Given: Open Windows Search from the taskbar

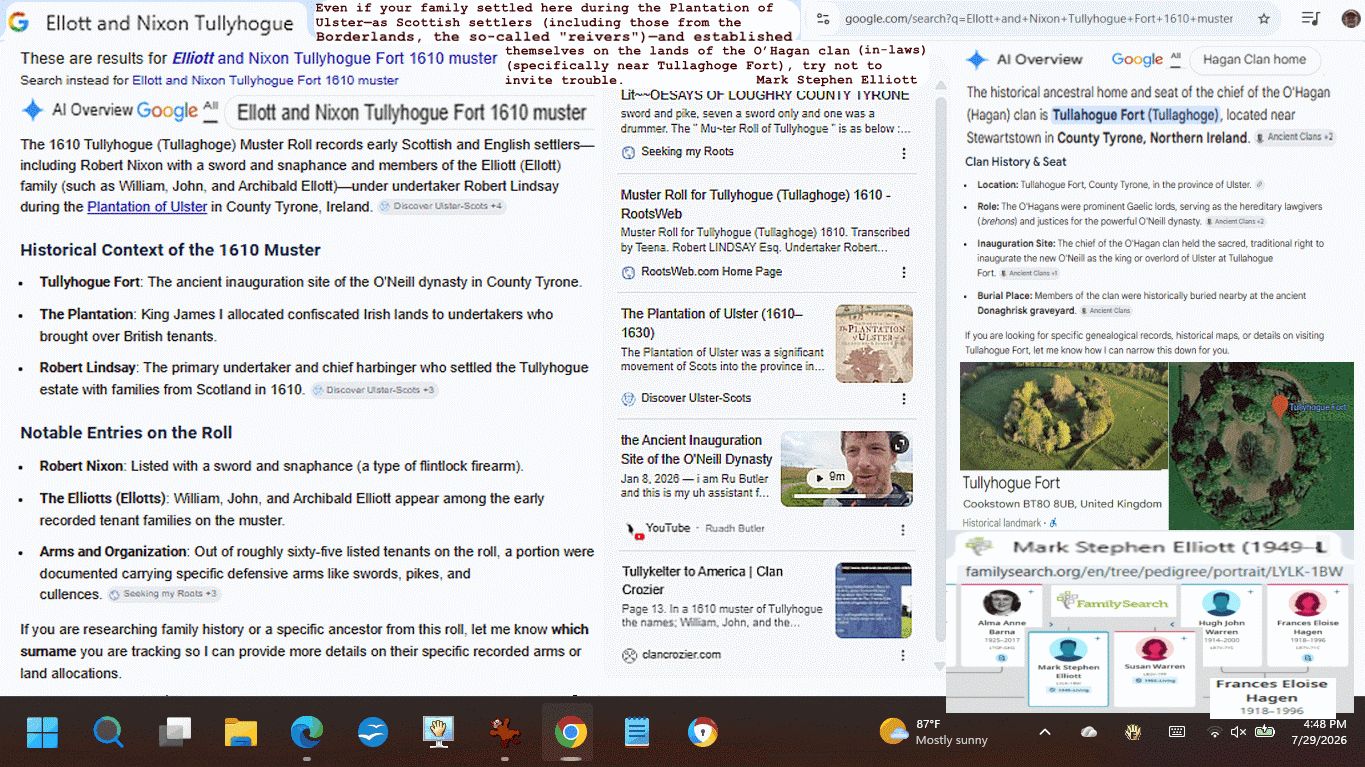Looking at the screenshot, I should [108, 733].
